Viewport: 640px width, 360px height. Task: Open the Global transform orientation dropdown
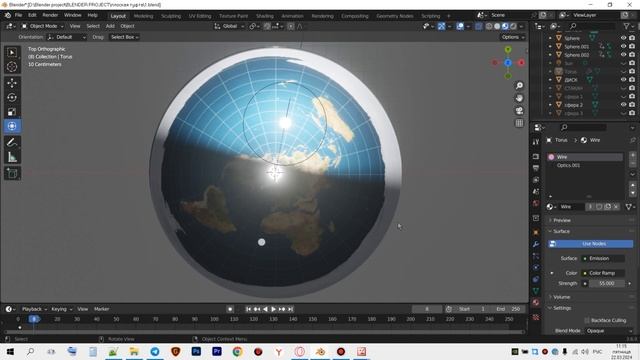coord(229,26)
